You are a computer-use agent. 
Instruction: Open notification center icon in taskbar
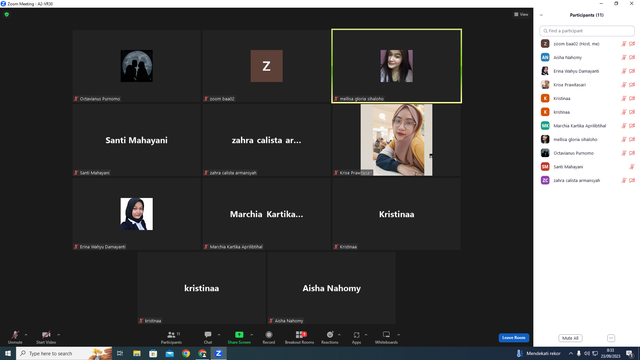630,353
